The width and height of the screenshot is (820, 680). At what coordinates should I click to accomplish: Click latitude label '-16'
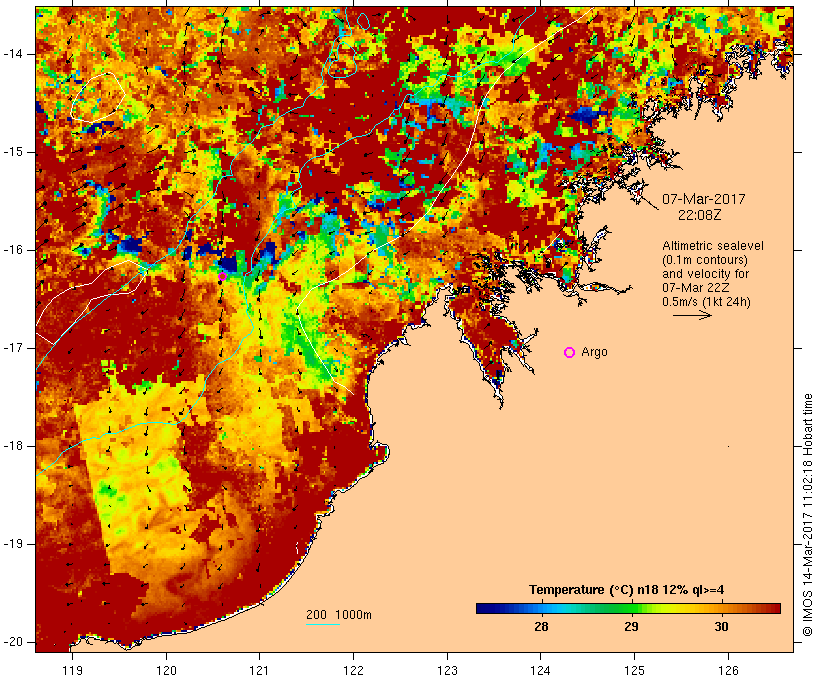pos(13,250)
